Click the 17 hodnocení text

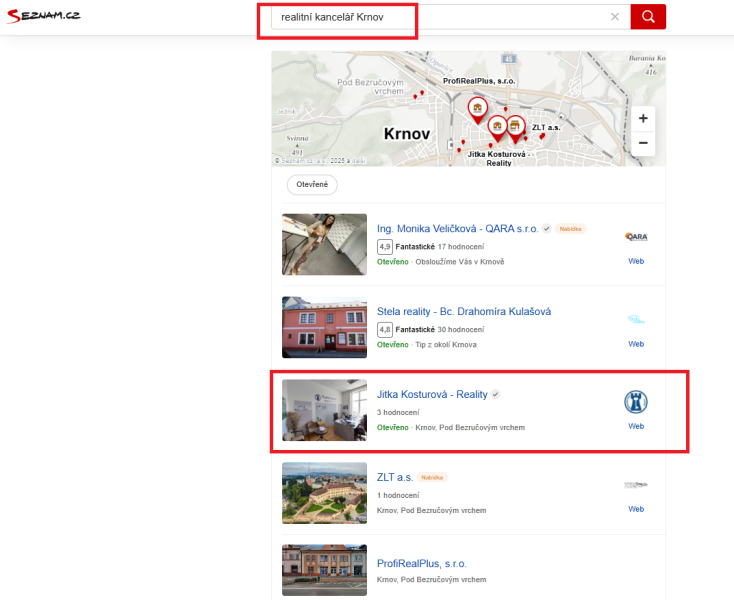click(x=461, y=247)
